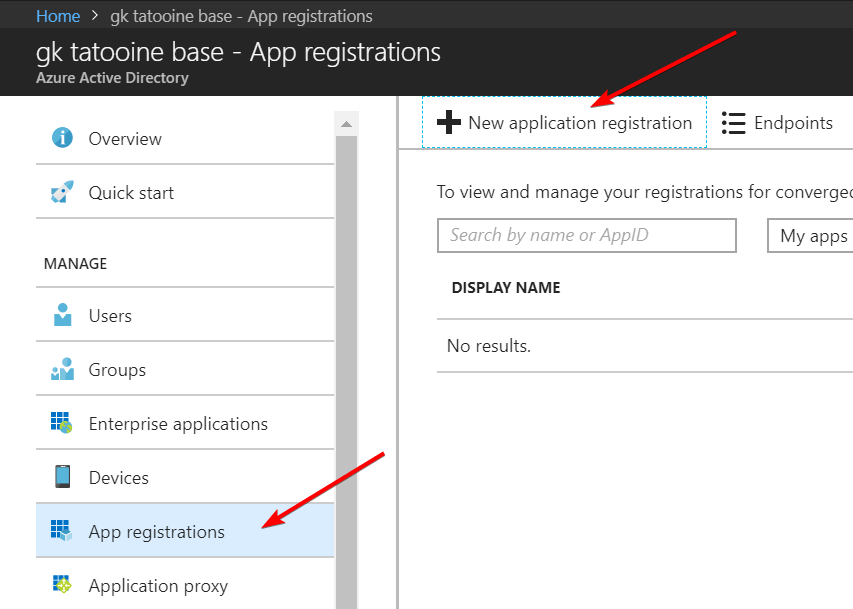Select the Groups icon in sidebar
The width and height of the screenshot is (853, 609).
pyautogui.click(x=65, y=368)
